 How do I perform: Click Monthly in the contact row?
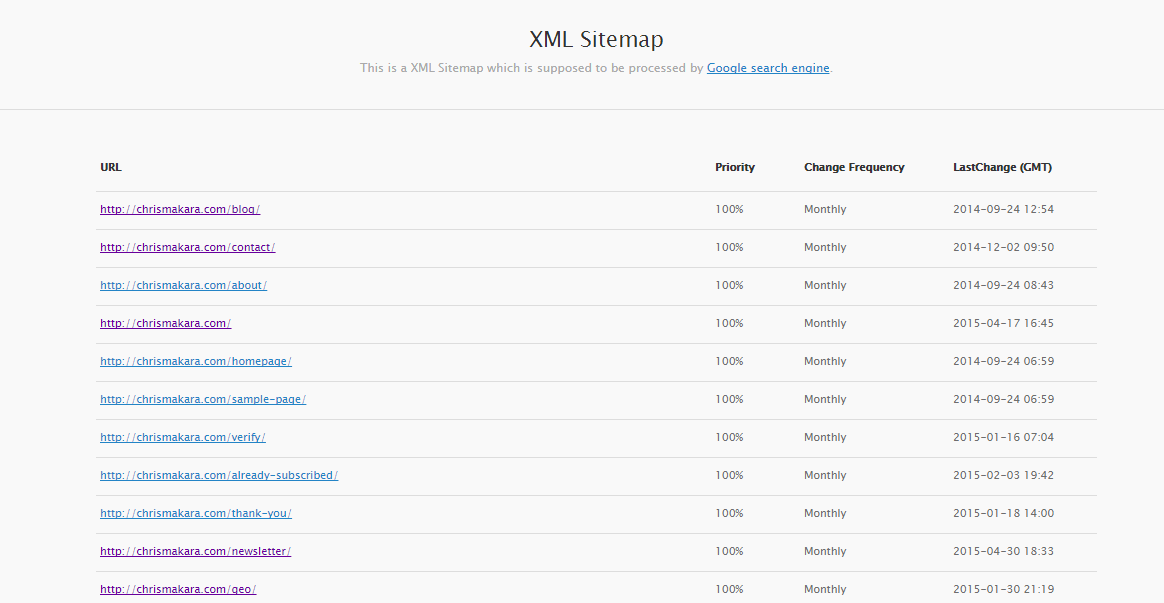[x=825, y=247]
